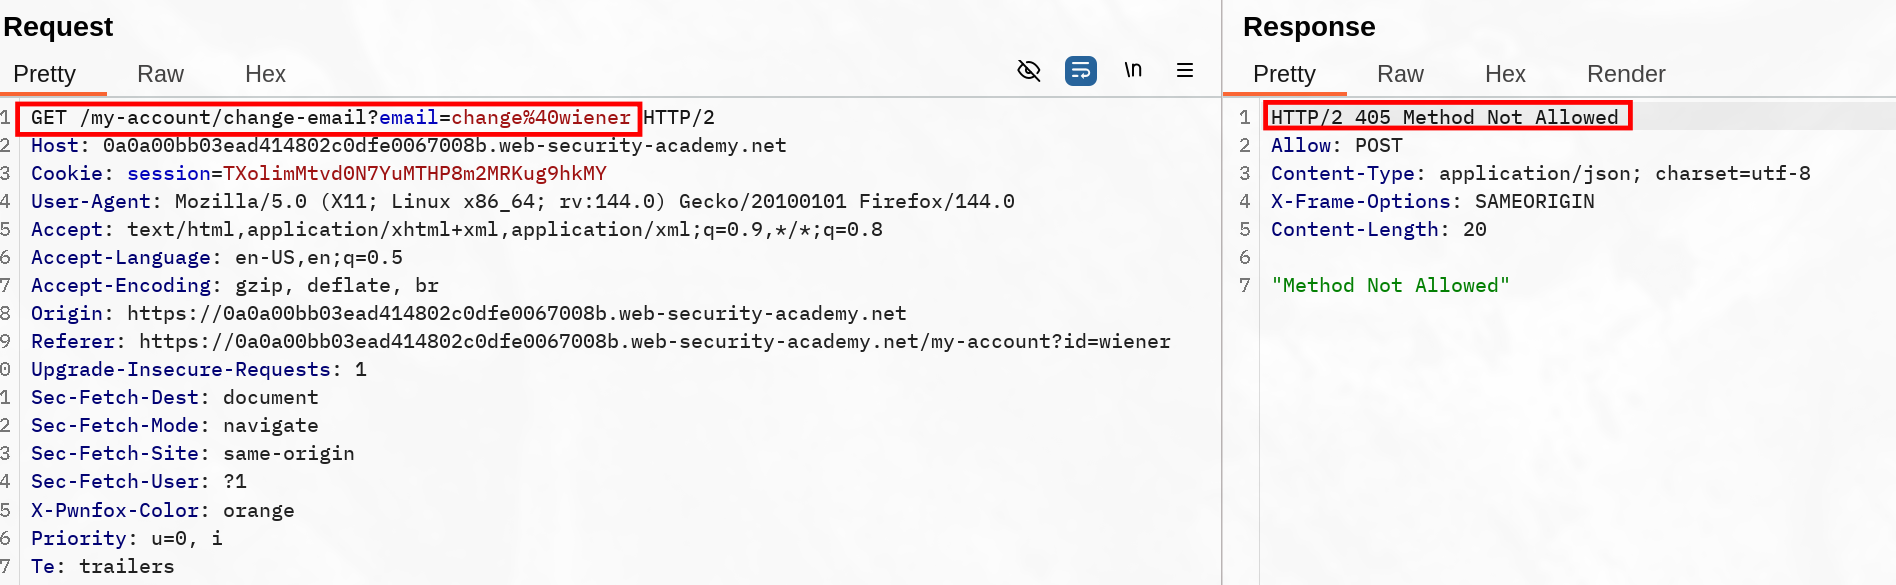Open the Response Render tab
Viewport: 1896px width, 585px height.
pos(1626,74)
